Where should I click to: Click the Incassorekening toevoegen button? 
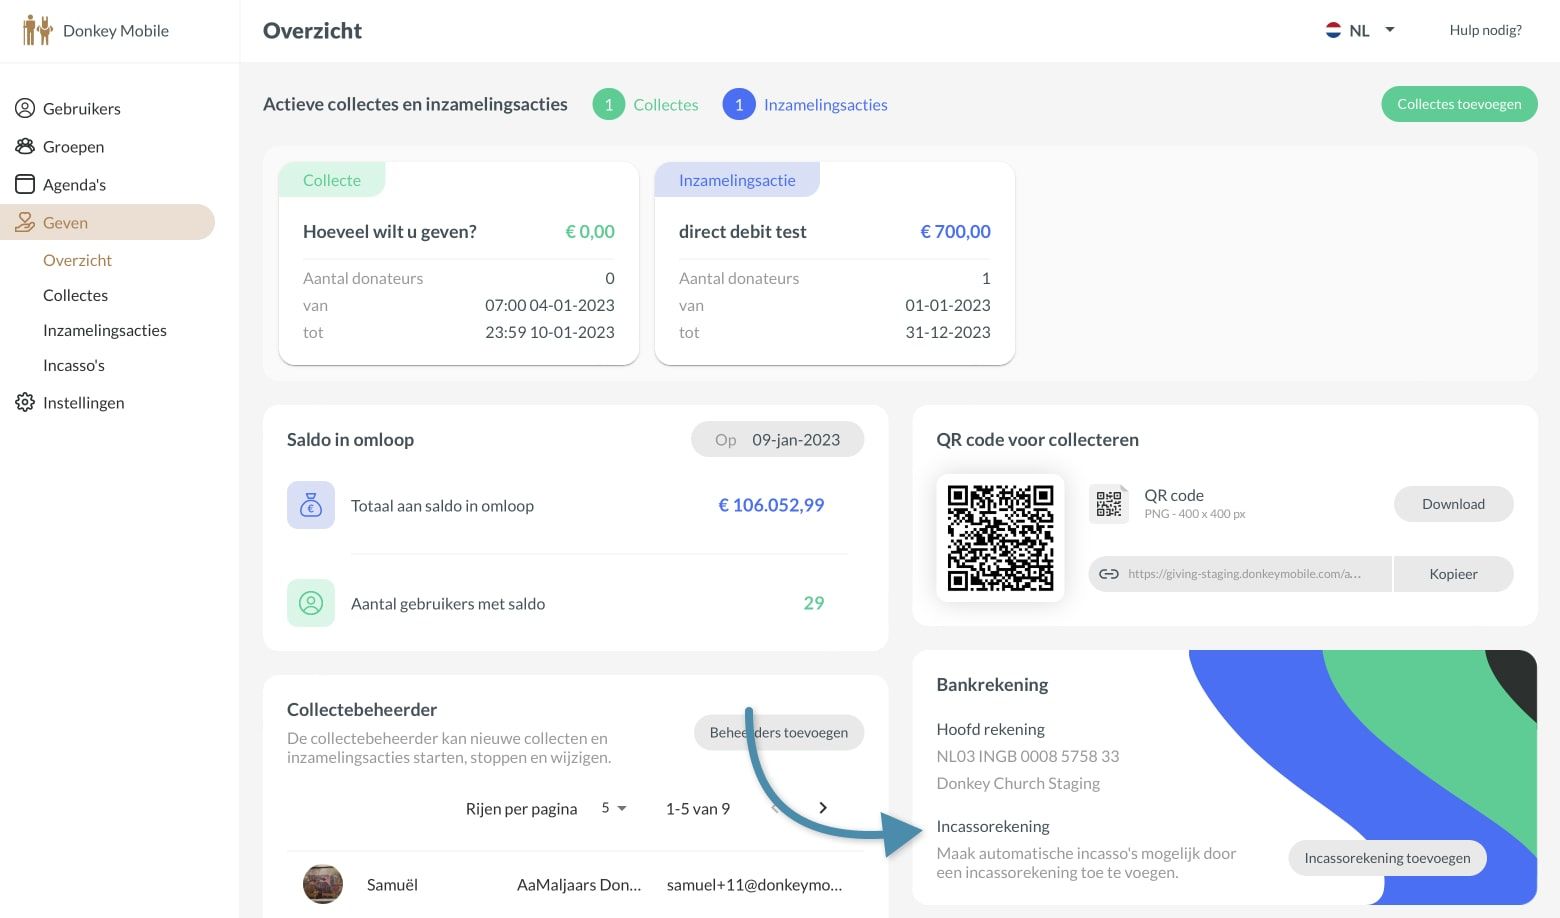coord(1387,858)
